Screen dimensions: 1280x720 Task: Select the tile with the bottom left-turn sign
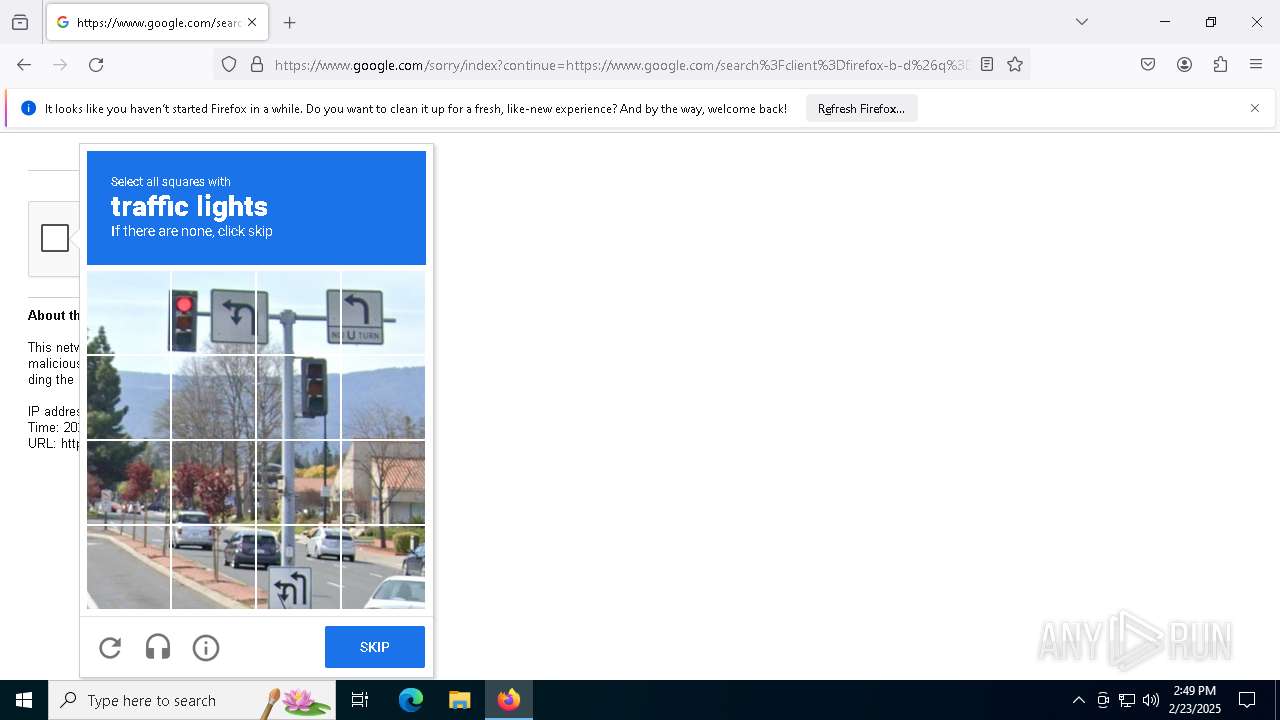tap(298, 568)
